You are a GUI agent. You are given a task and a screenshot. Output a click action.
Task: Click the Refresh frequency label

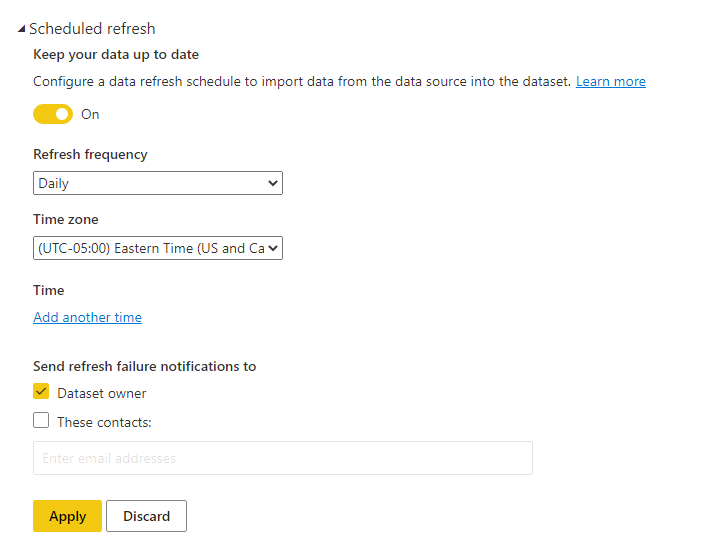click(x=90, y=154)
